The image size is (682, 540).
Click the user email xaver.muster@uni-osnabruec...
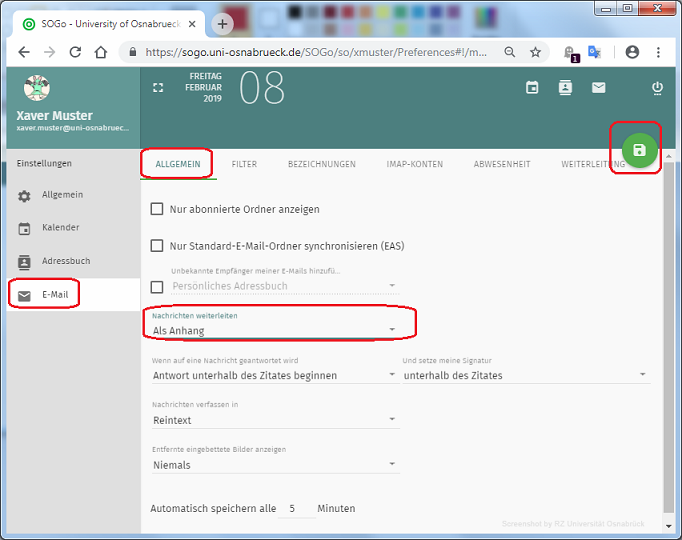pyautogui.click(x=73, y=128)
